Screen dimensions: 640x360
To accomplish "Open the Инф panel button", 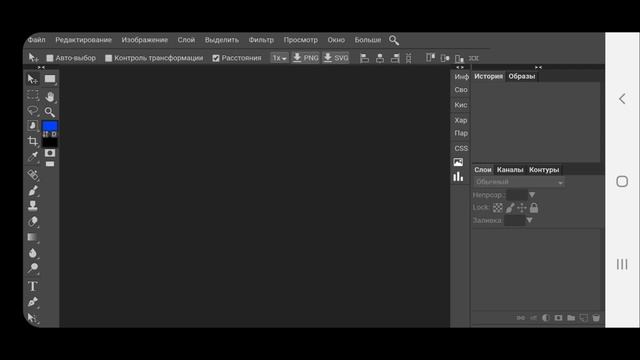I will (461, 77).
